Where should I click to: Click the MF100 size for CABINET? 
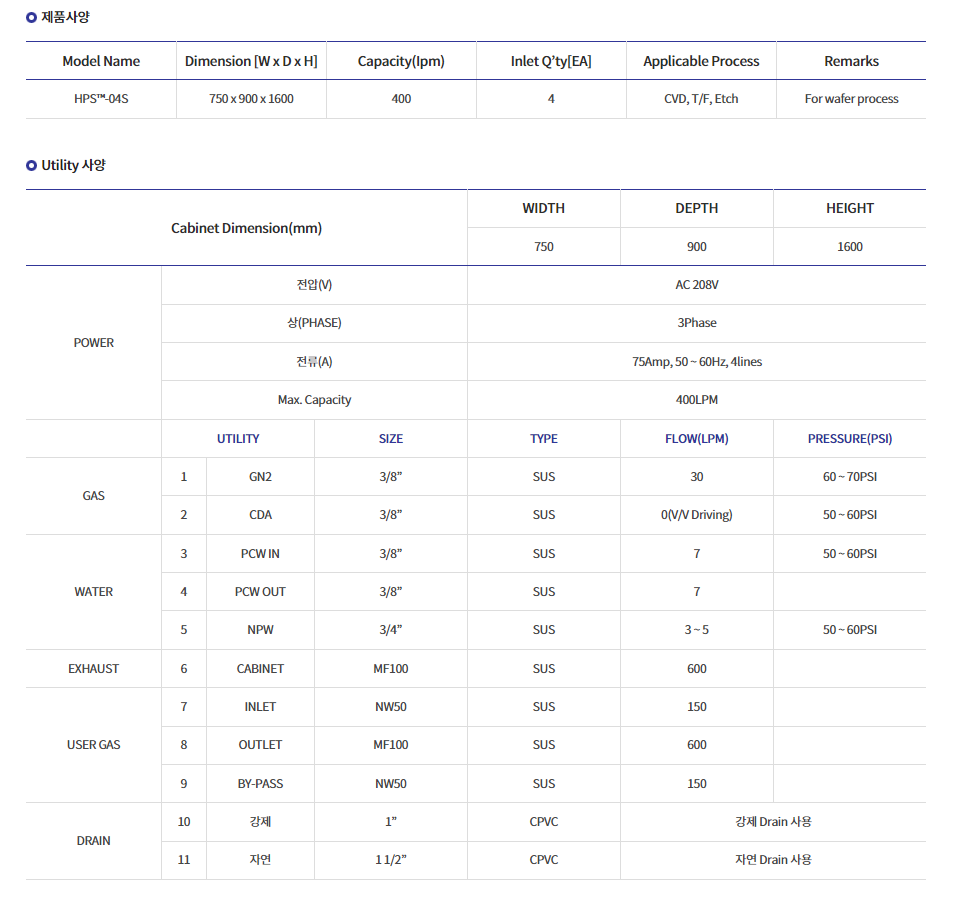coord(391,669)
